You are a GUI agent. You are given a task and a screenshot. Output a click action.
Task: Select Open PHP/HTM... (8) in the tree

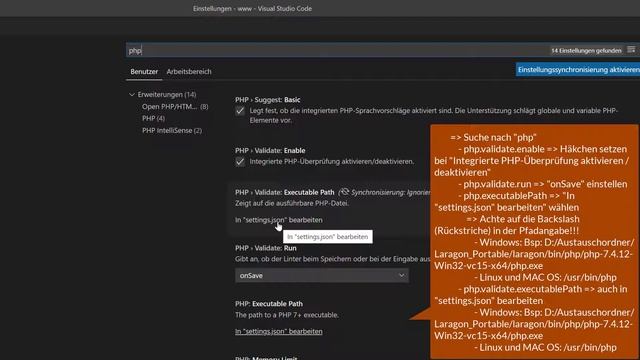(175, 107)
